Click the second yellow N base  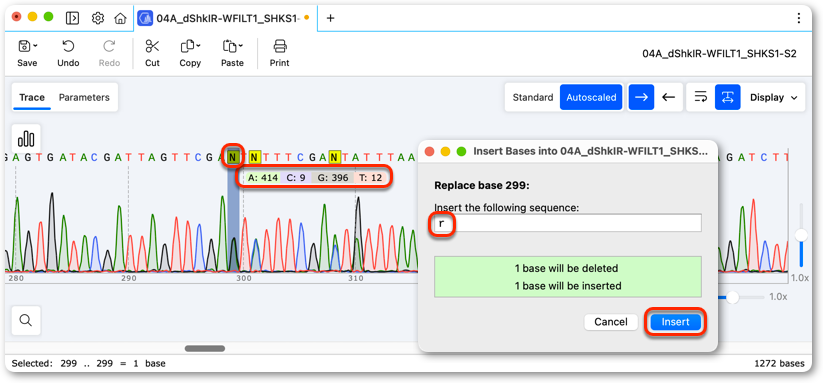click(x=255, y=157)
